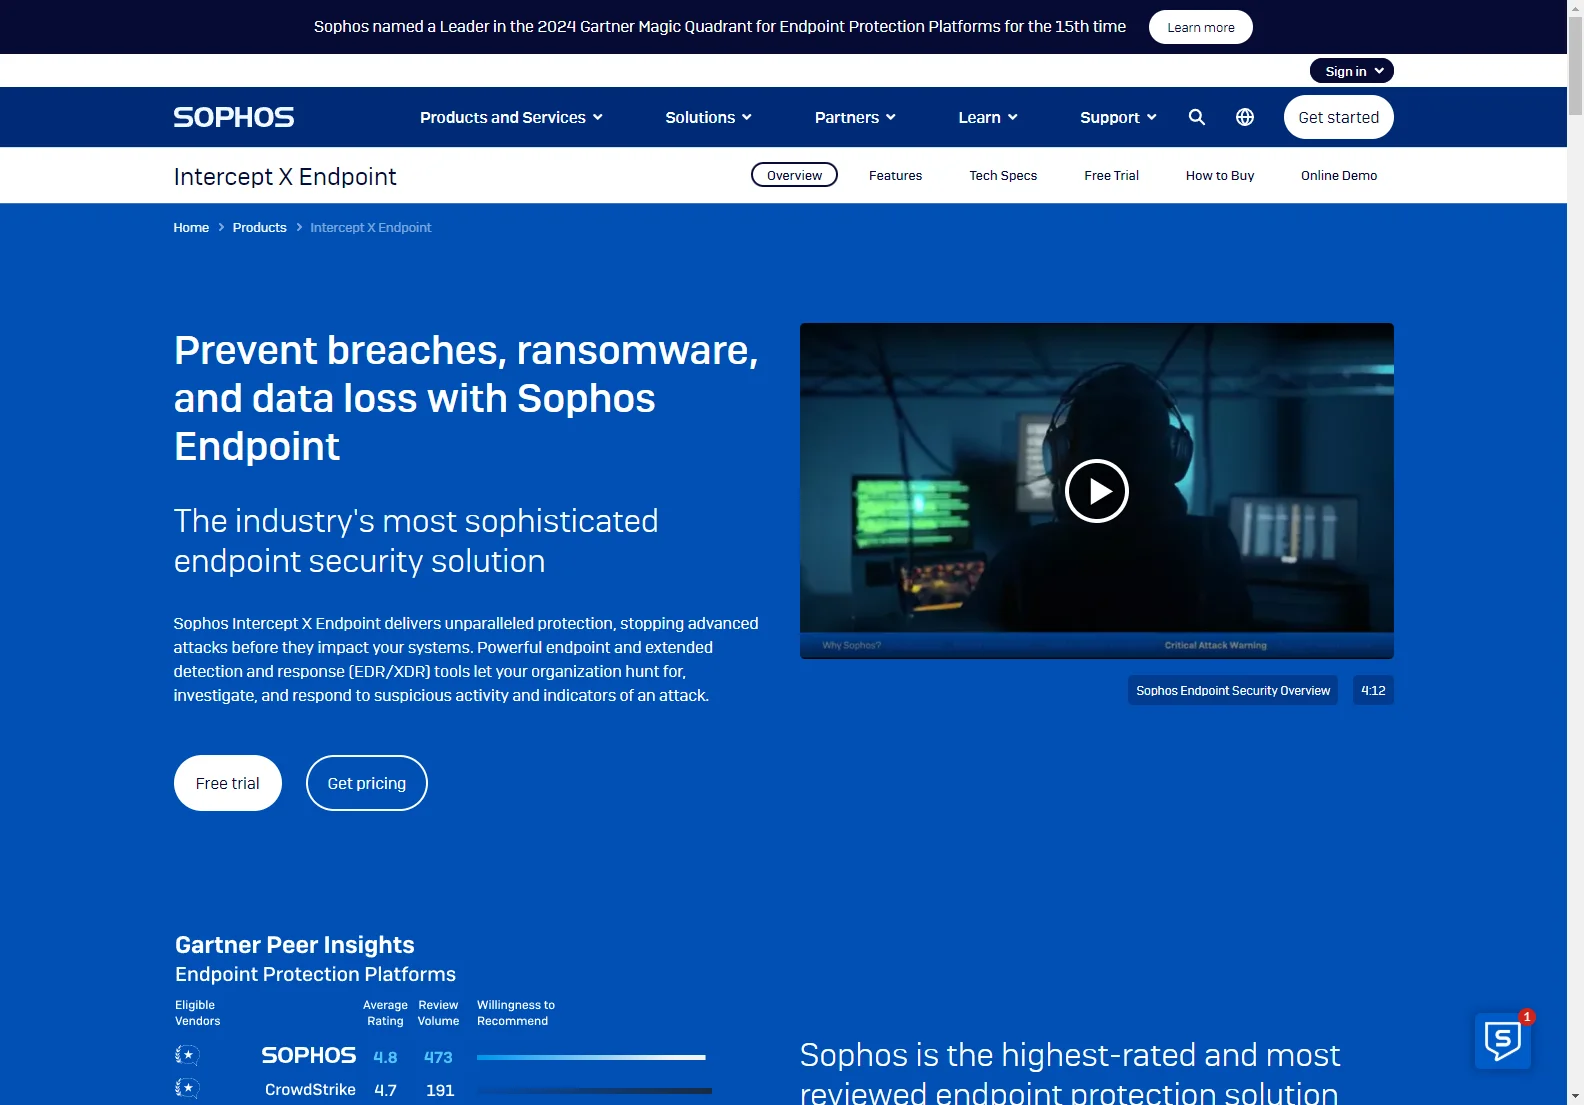This screenshot has width=1584, height=1105.
Task: Click the Gartner Peer Insights heading
Action: 295,945
